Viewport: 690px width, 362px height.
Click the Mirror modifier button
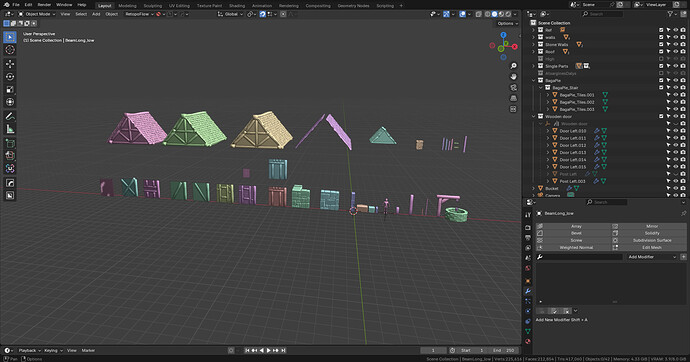[x=650, y=226]
